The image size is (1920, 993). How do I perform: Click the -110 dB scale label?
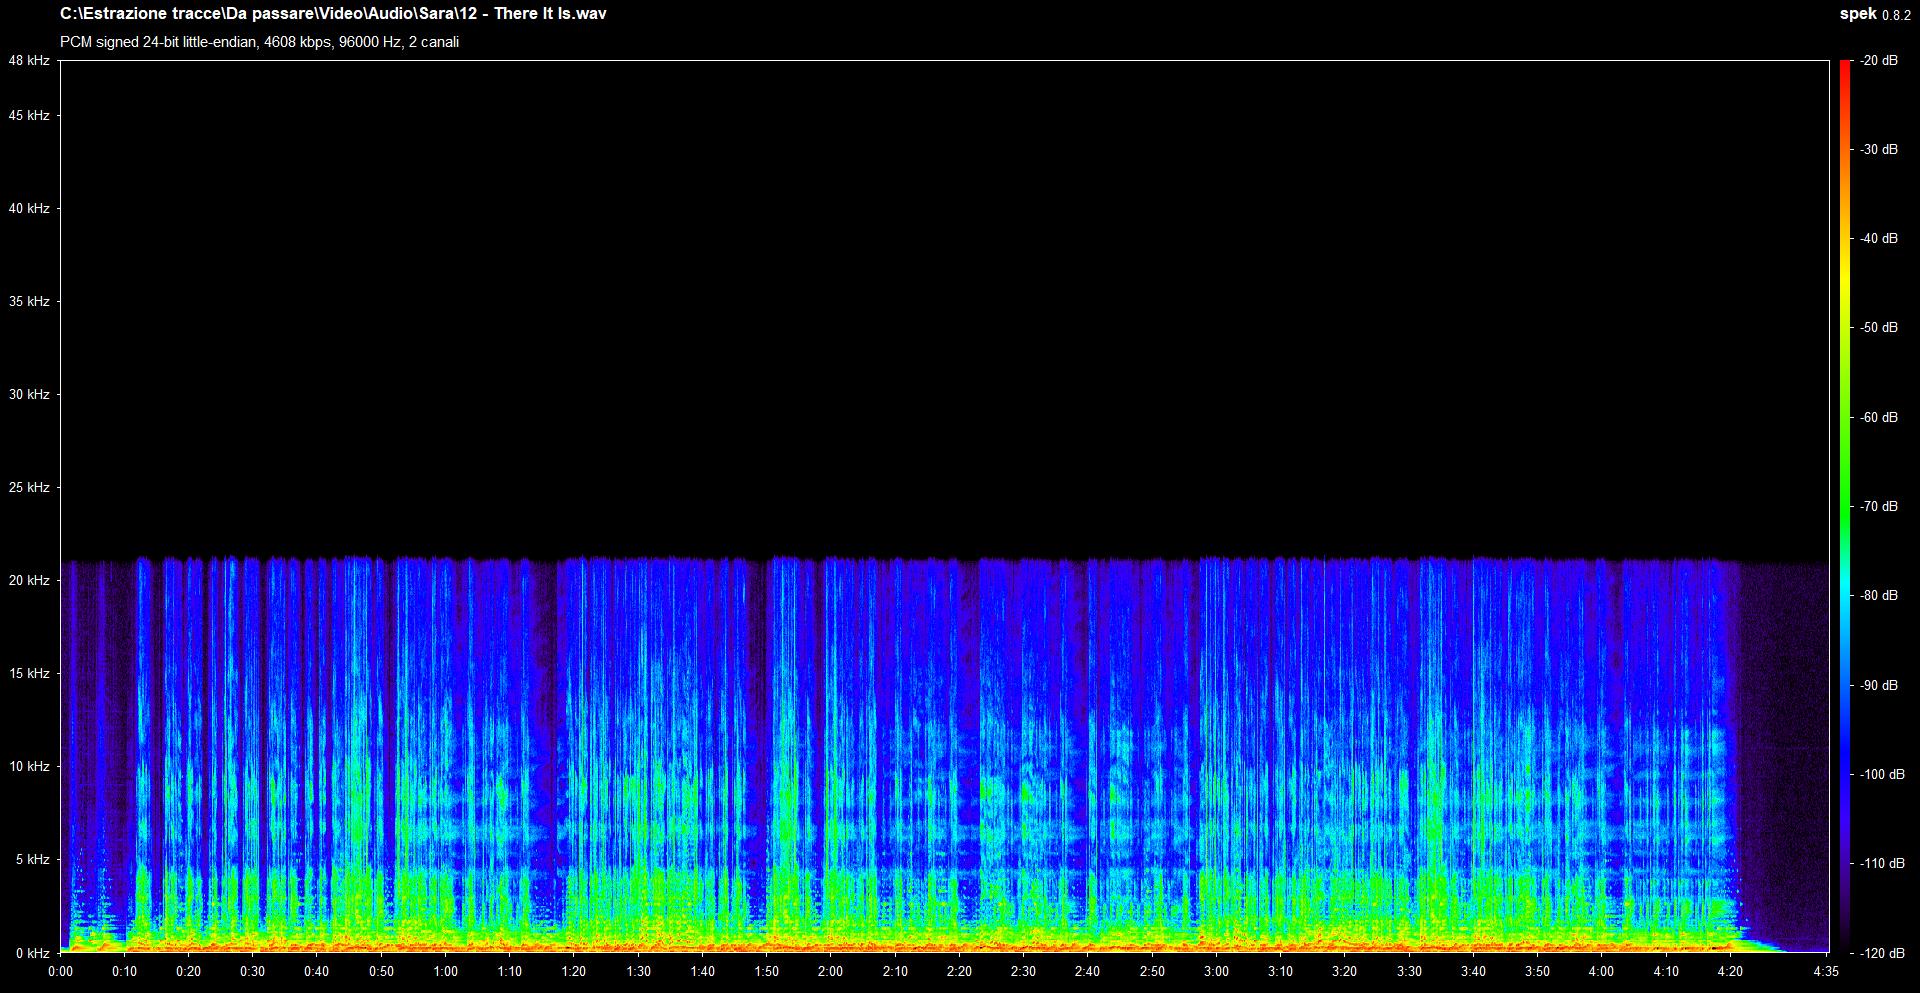point(1882,864)
